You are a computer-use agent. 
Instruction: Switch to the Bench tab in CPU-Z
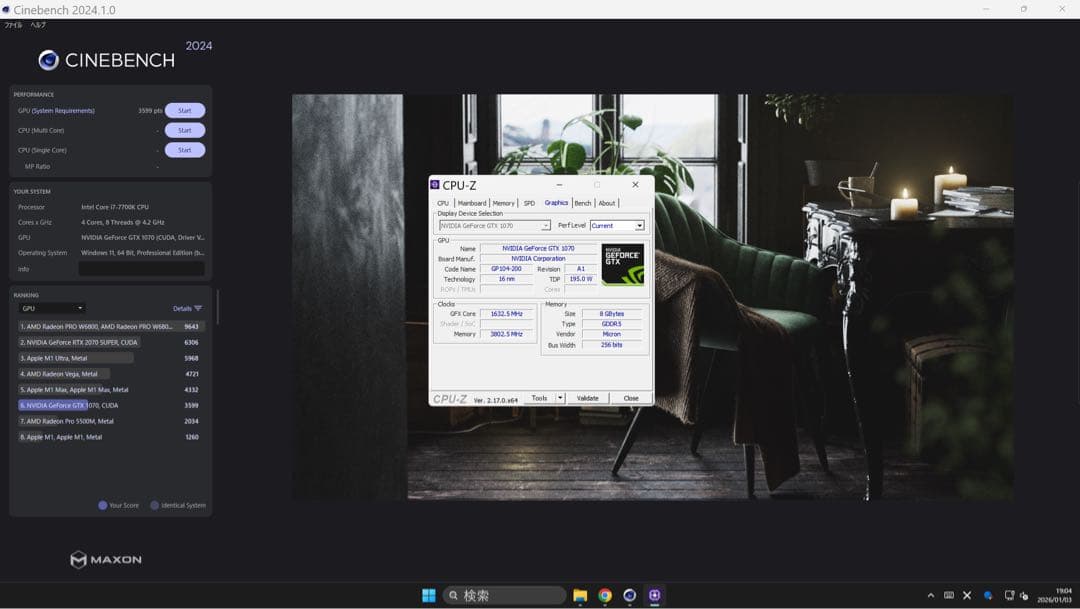pyautogui.click(x=583, y=202)
